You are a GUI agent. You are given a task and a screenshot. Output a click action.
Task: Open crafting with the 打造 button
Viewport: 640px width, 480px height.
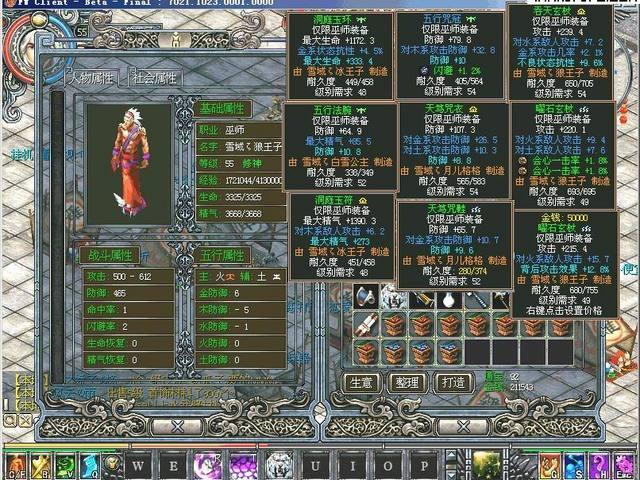pyautogui.click(x=452, y=382)
